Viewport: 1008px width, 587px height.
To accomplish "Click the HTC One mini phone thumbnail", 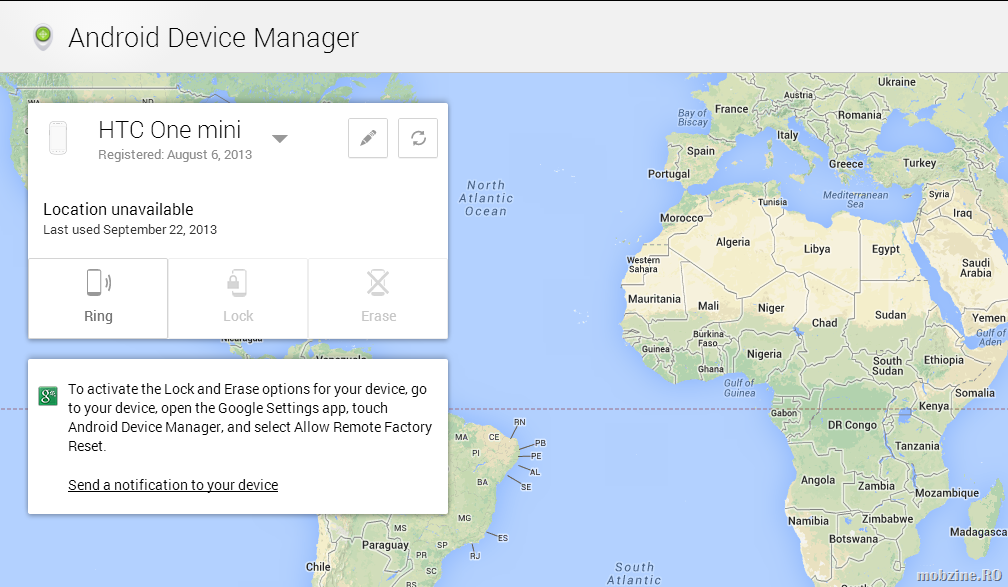I will point(58,138).
